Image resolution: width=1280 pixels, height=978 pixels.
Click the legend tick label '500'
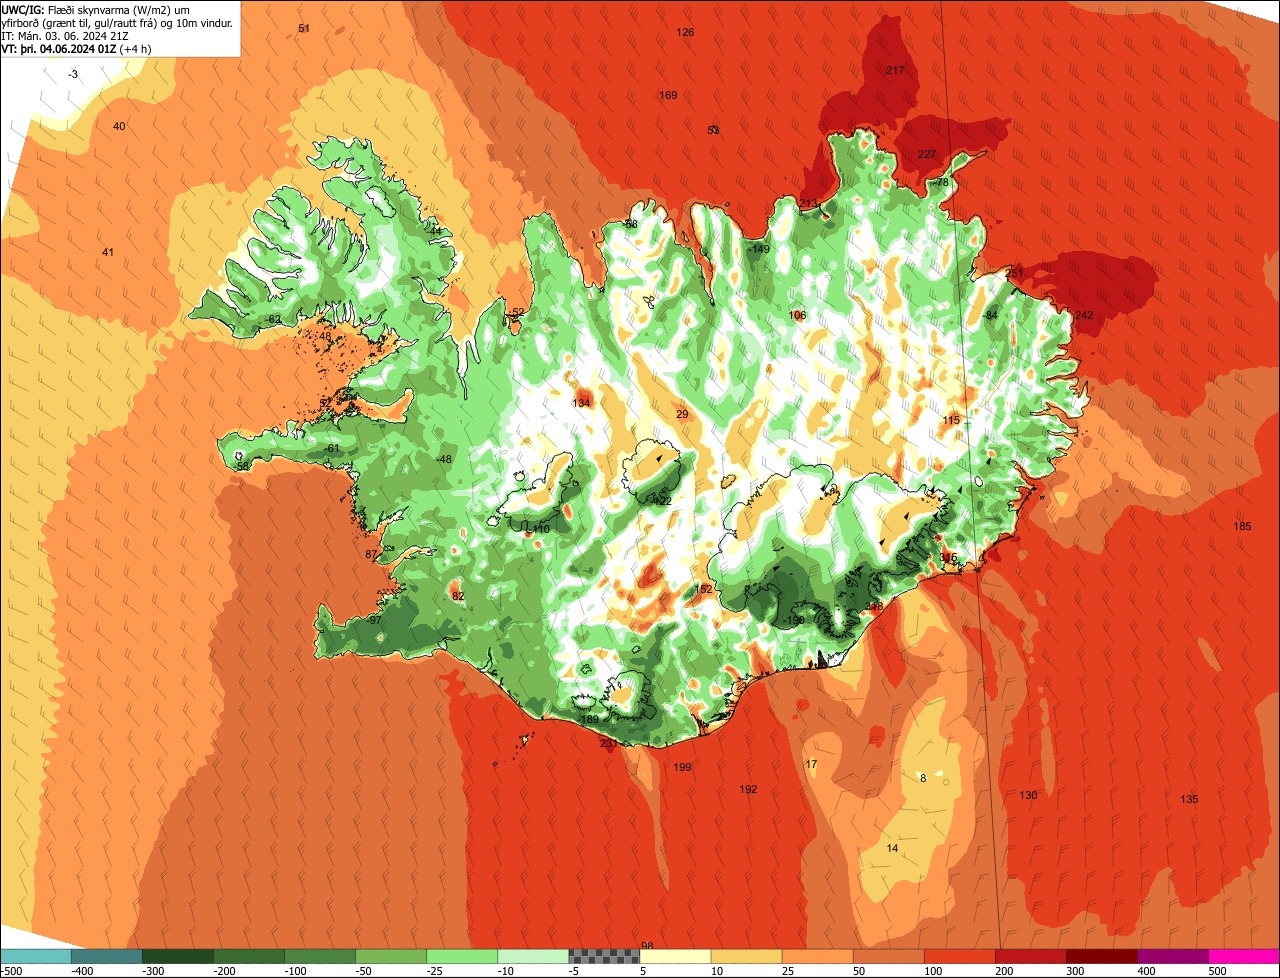click(1217, 971)
